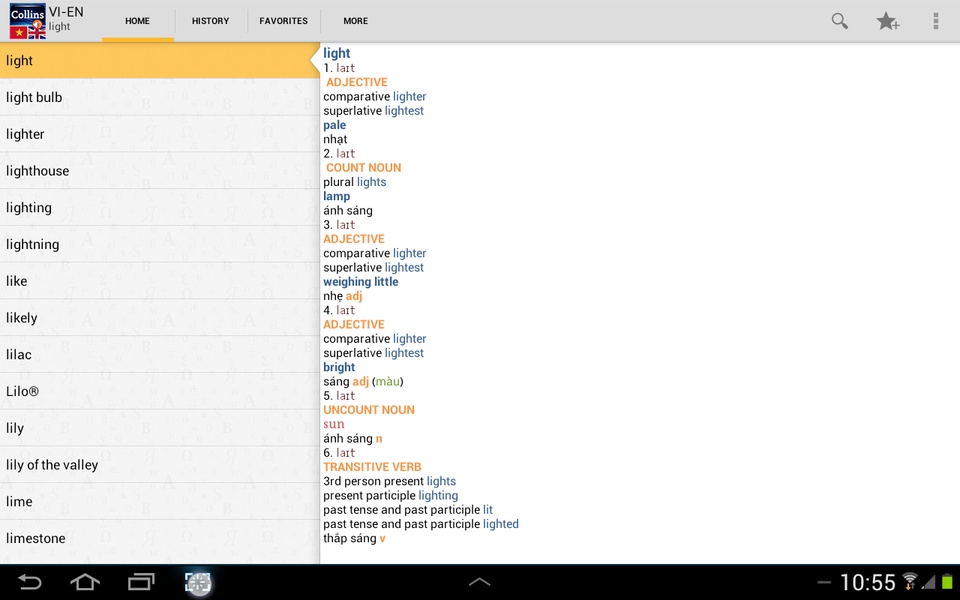This screenshot has width=960, height=600.
Task: Select 'light bulb' entry
Action: click(x=159, y=97)
